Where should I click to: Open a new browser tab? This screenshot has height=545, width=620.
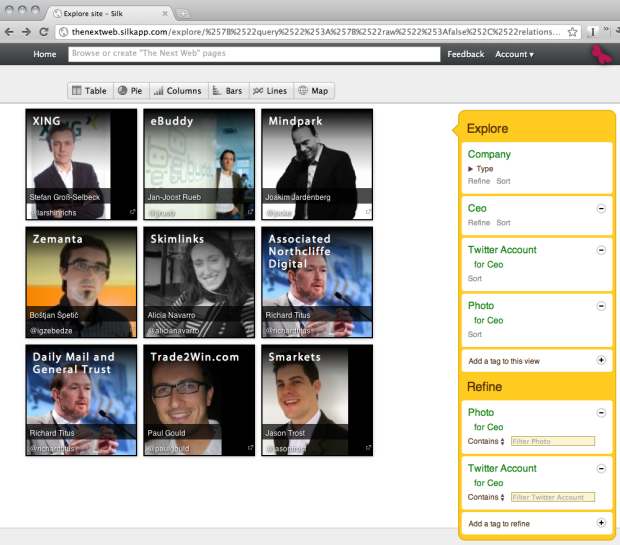coord(183,14)
